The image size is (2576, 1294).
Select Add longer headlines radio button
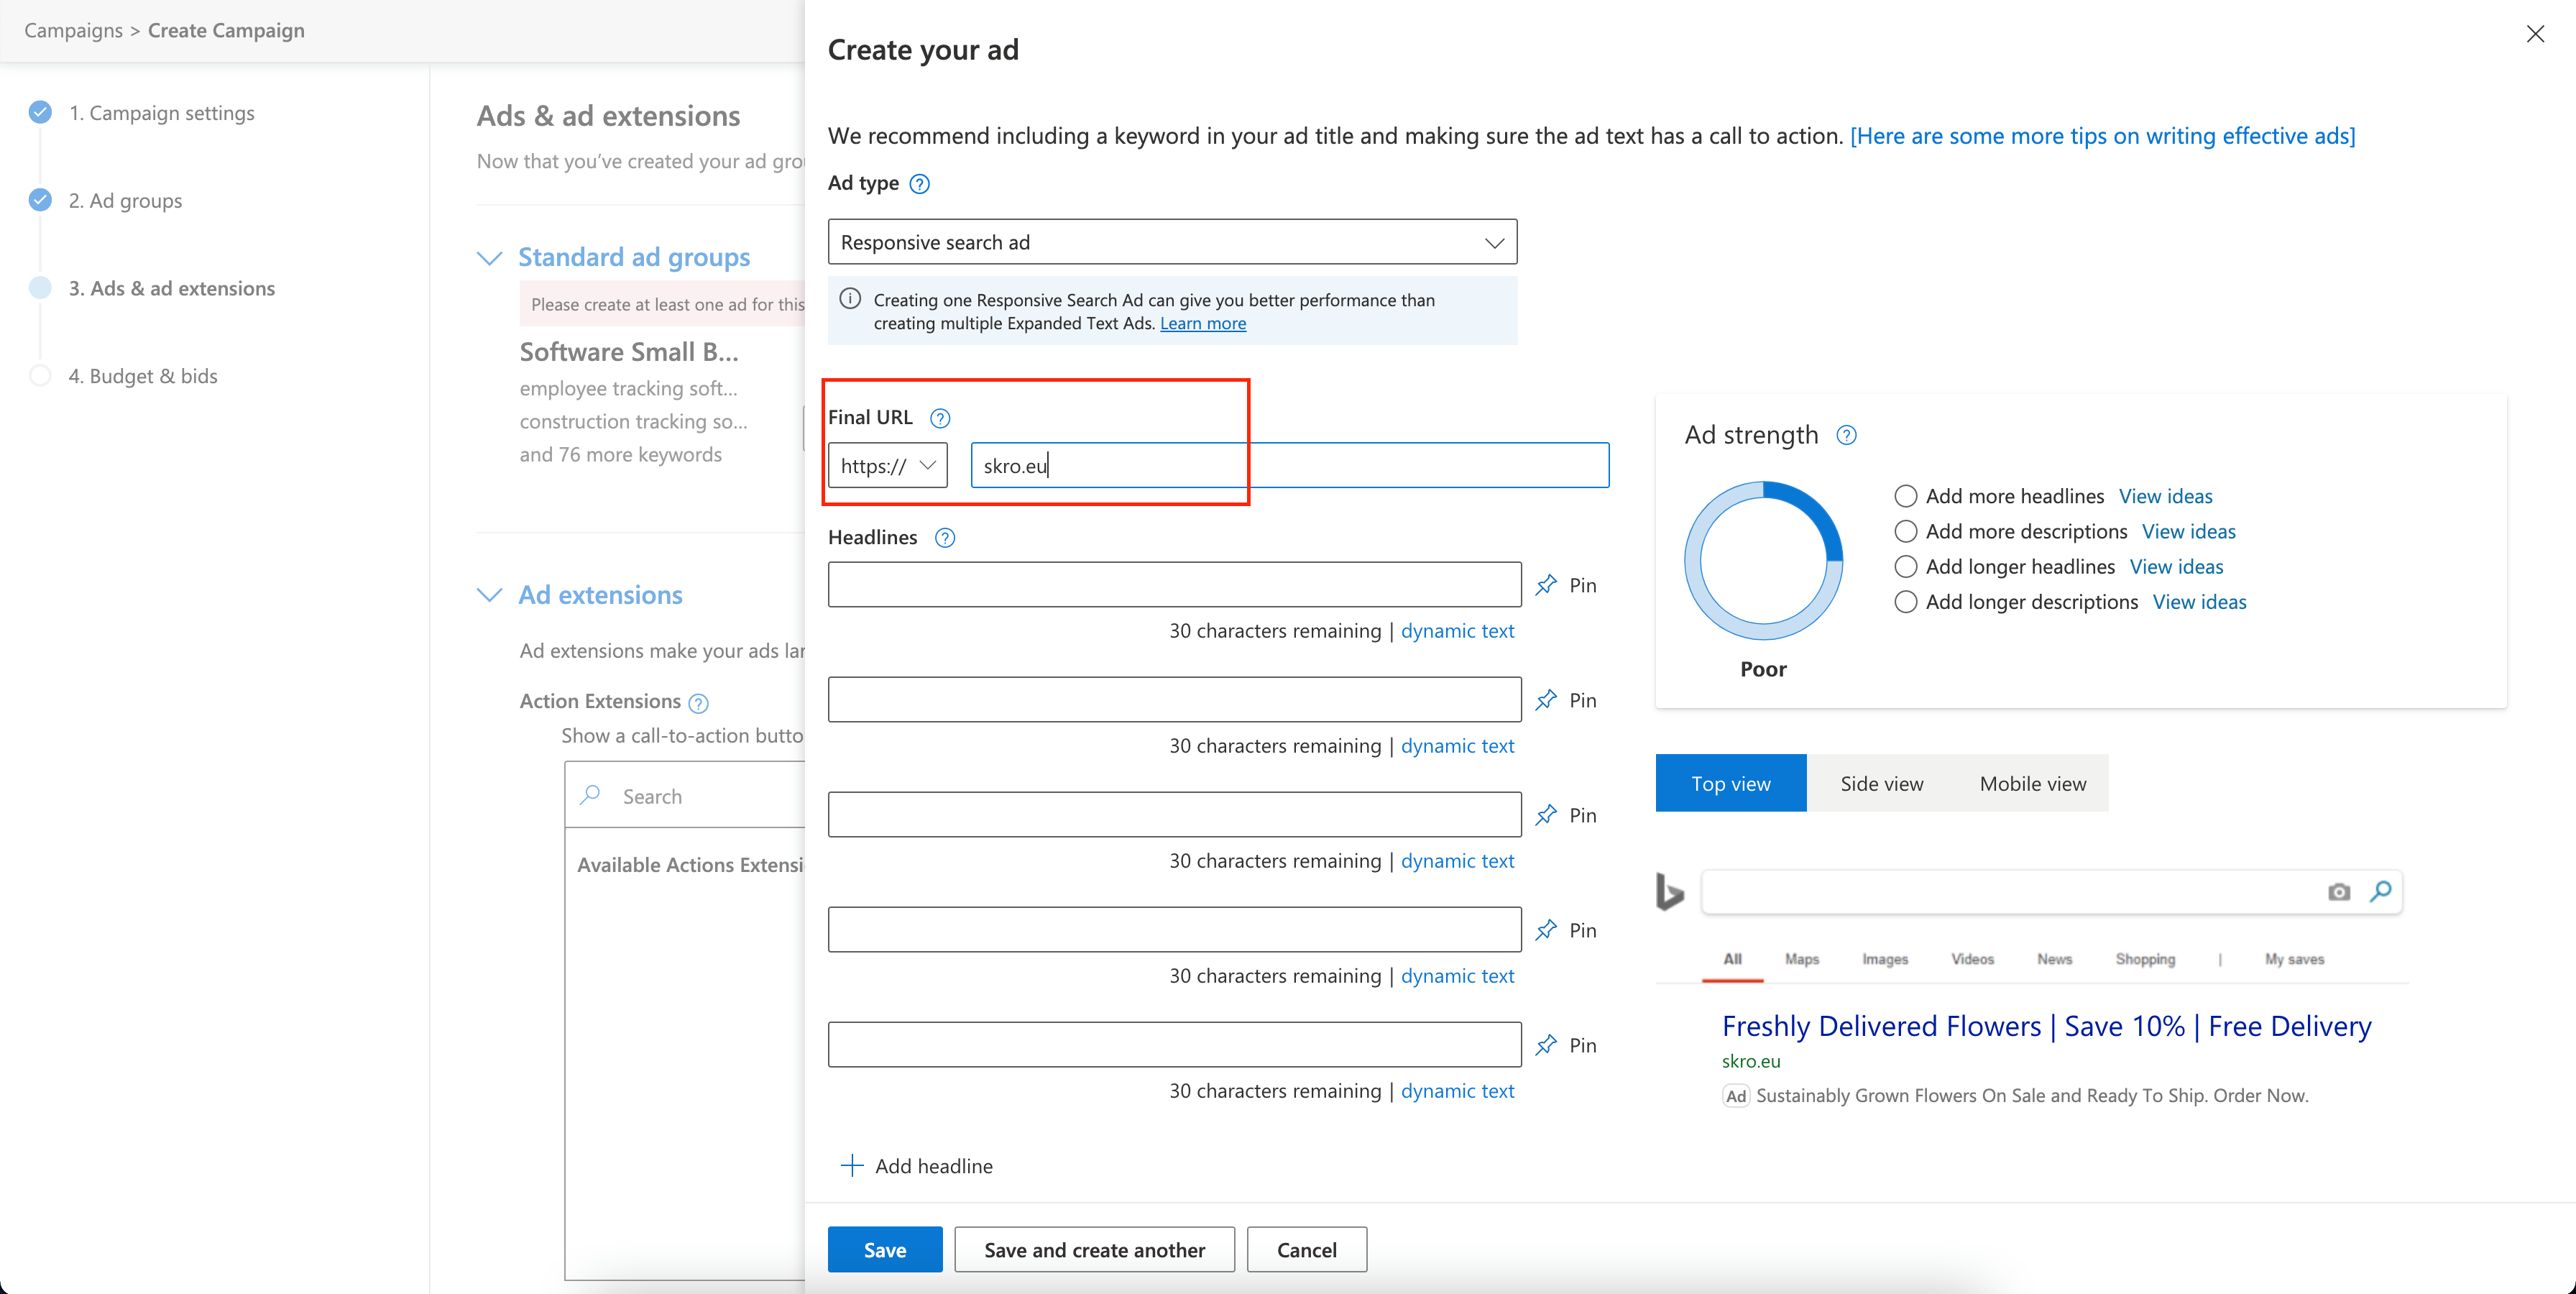(1906, 567)
